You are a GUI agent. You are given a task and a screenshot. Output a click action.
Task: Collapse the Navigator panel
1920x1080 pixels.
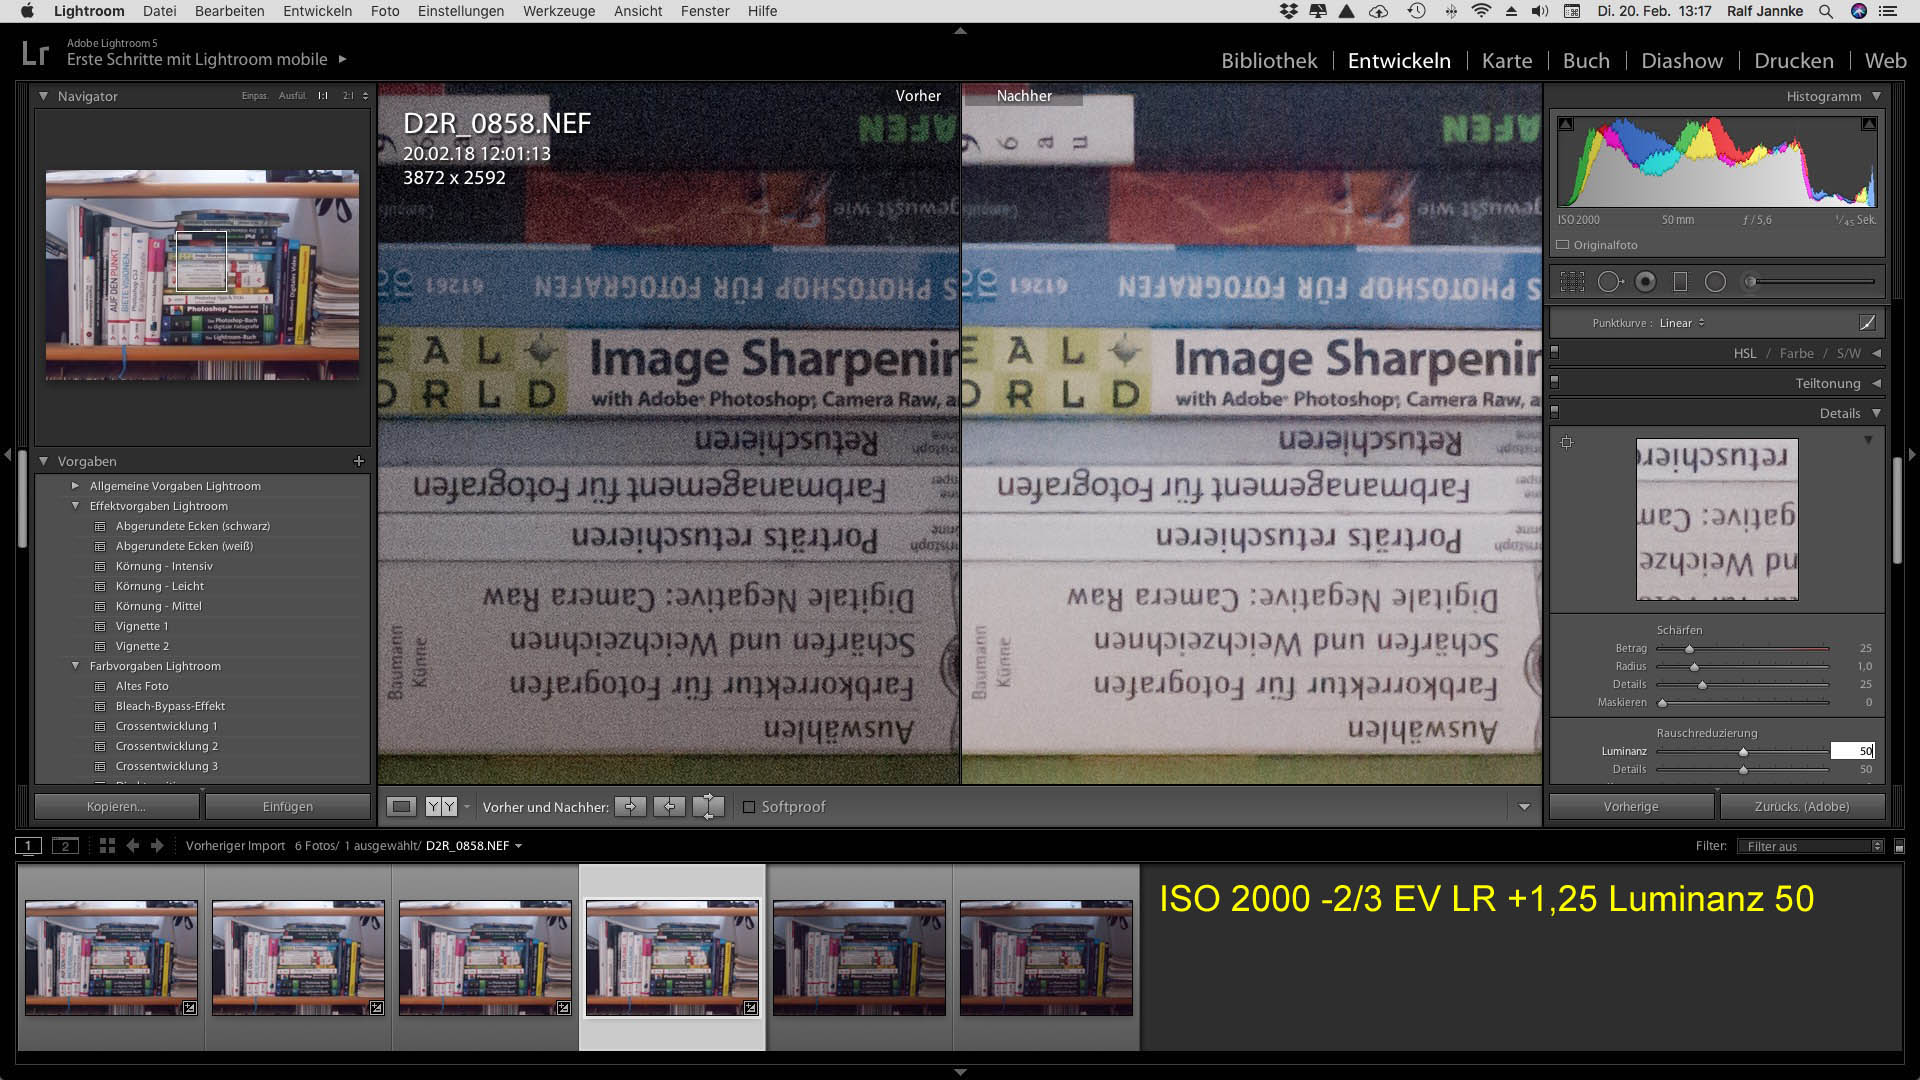coord(43,96)
